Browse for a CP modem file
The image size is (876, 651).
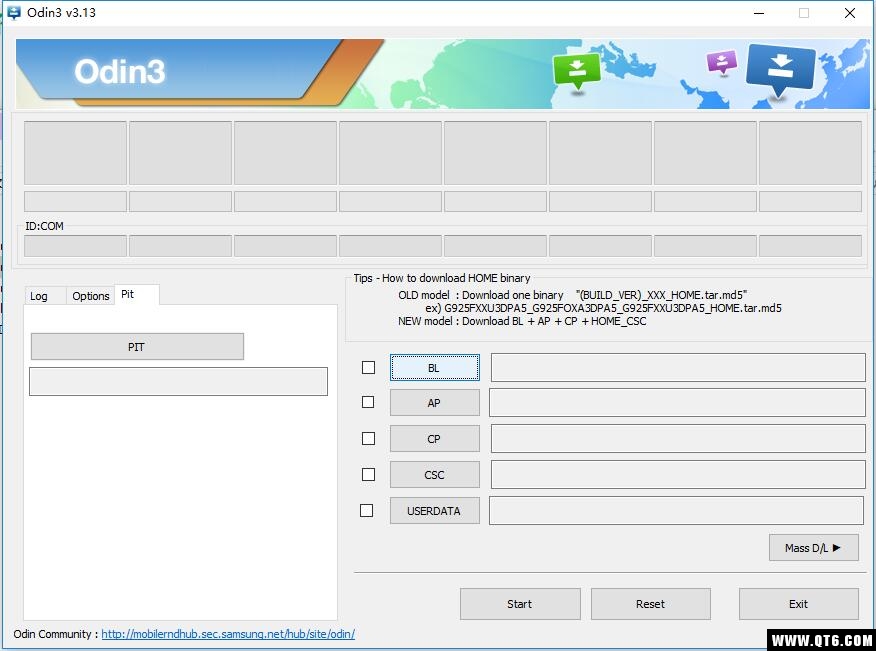tap(435, 439)
